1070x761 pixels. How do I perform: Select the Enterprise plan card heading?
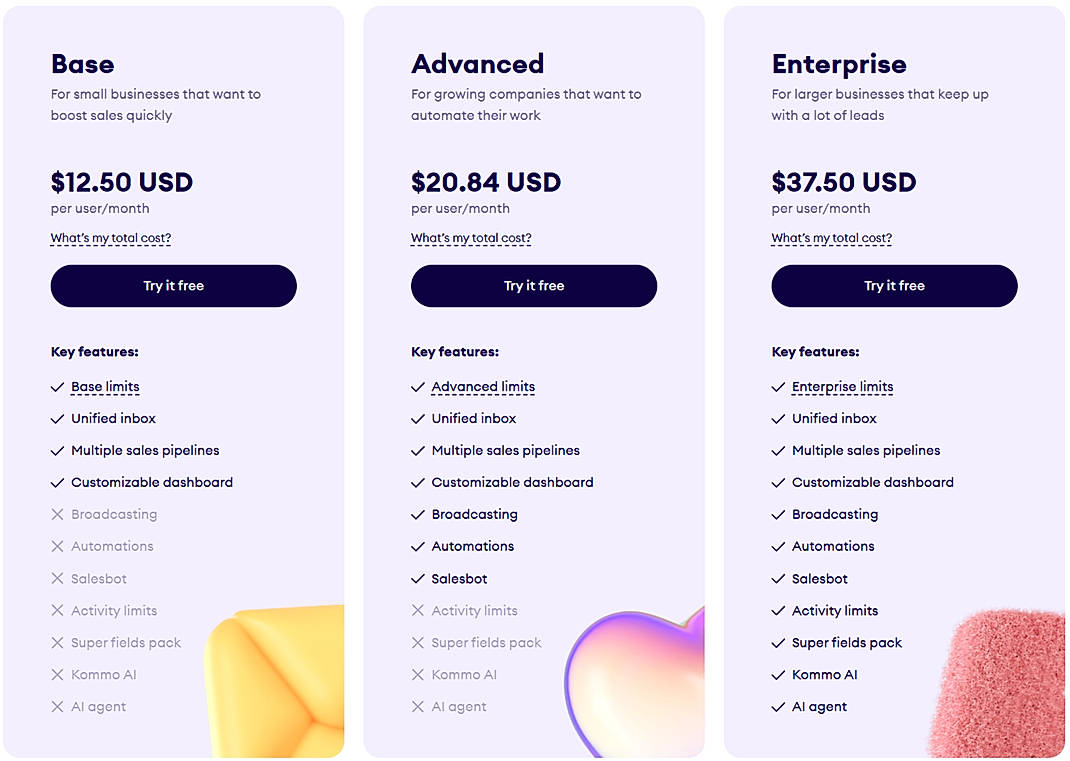839,64
